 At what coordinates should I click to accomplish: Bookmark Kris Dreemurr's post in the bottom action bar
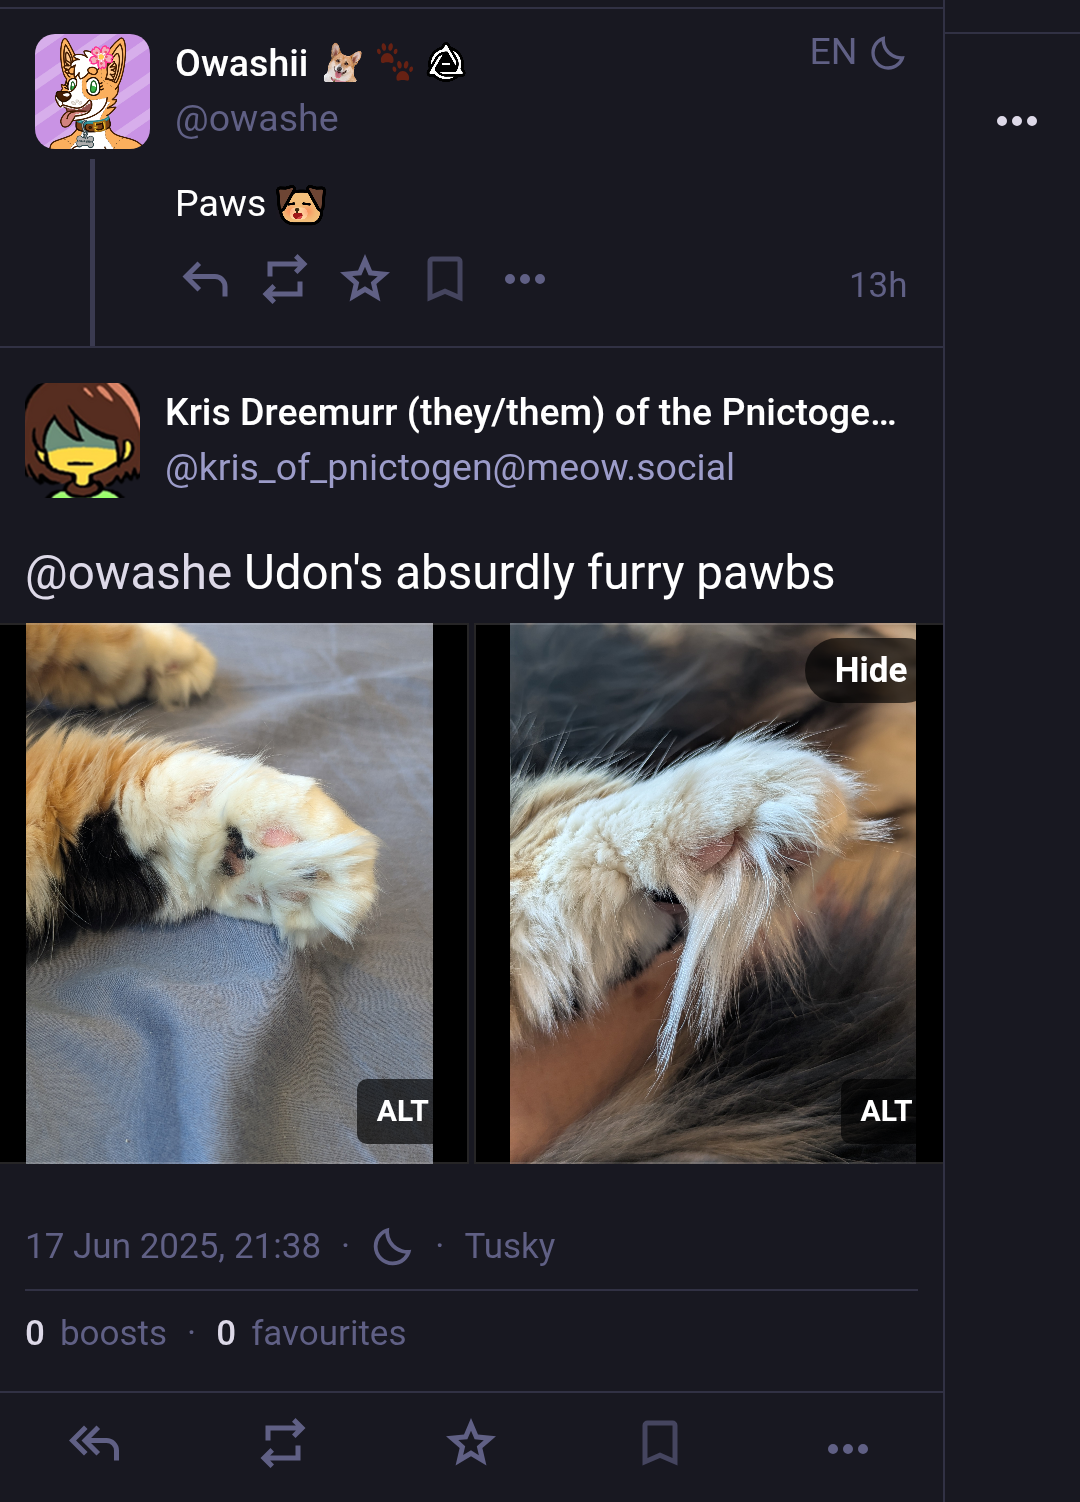point(660,1443)
